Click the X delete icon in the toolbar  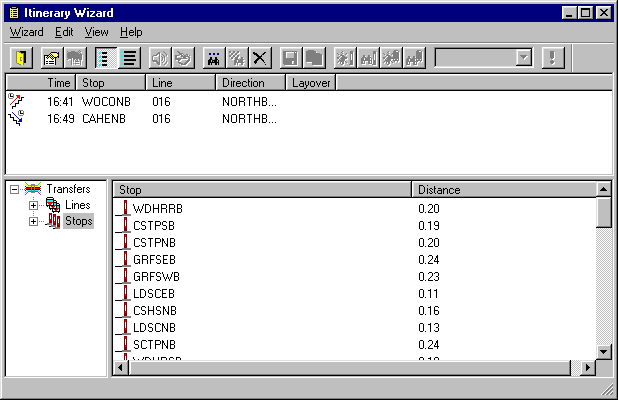260,58
